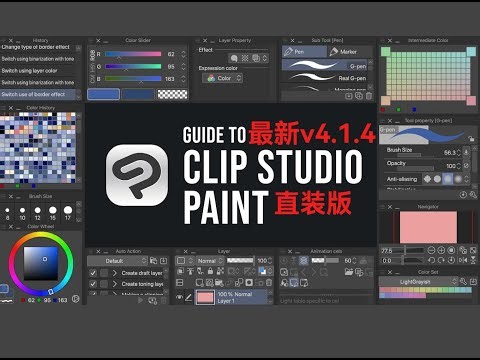
Task: Click the clip to layer below icon
Action: pos(180,271)
